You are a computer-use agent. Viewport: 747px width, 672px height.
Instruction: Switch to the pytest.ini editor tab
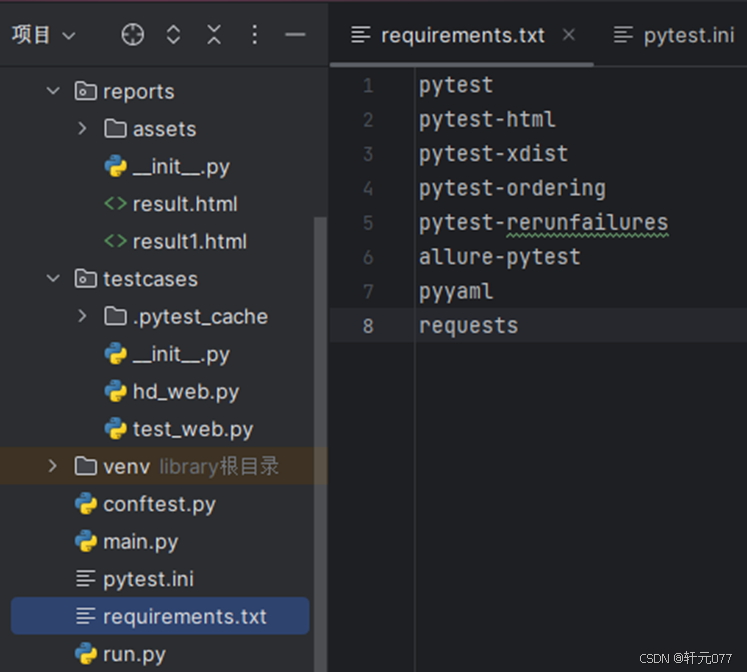tap(688, 35)
